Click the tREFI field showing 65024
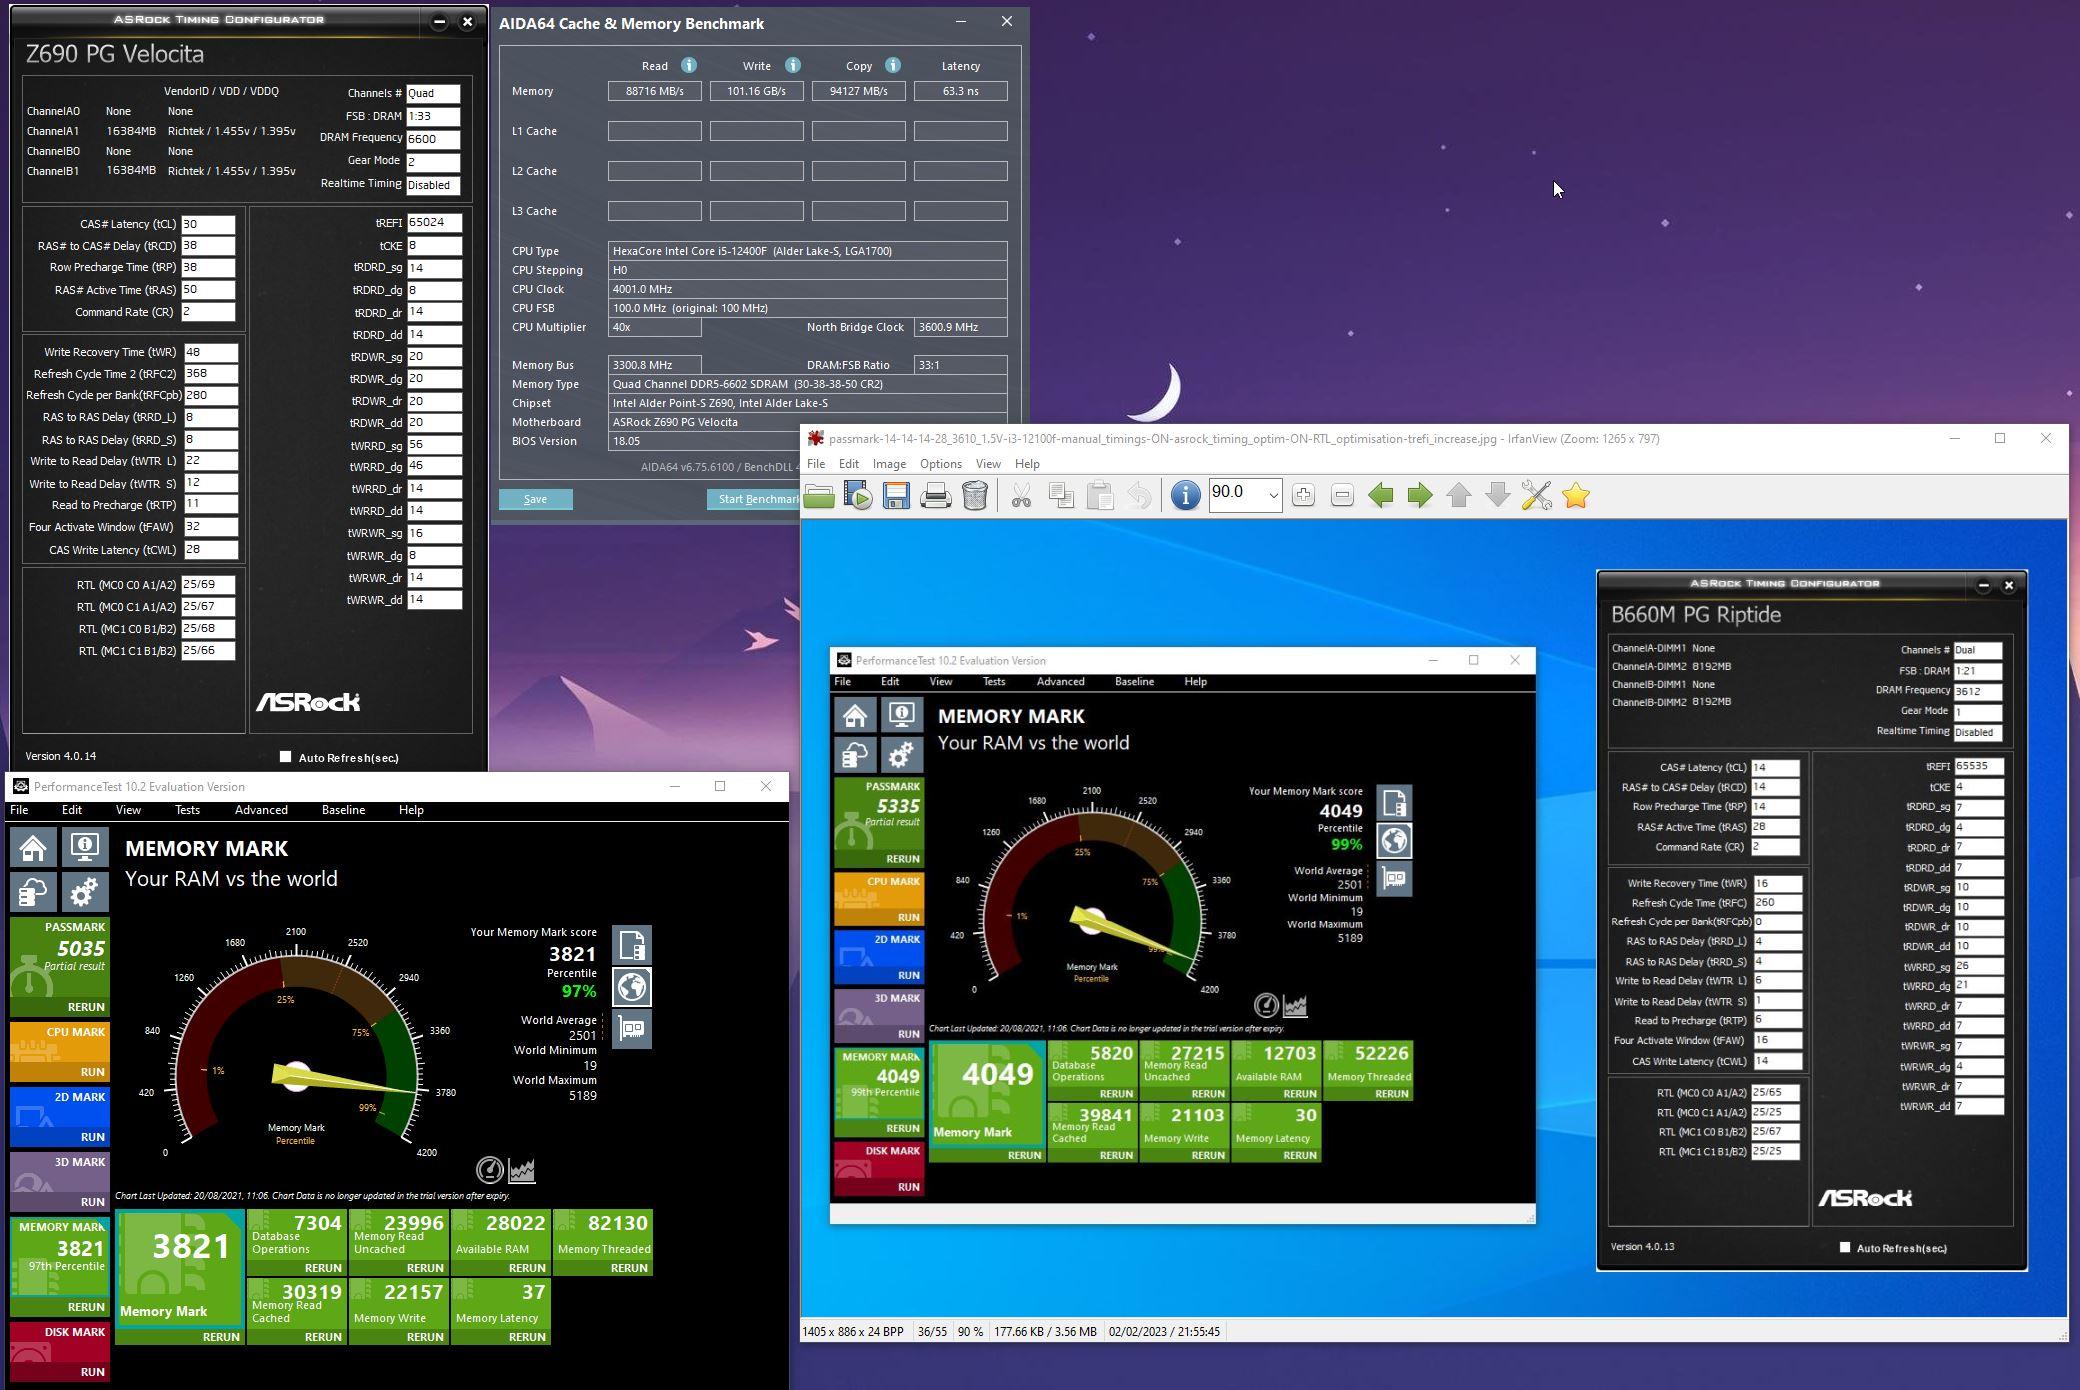 (x=435, y=223)
